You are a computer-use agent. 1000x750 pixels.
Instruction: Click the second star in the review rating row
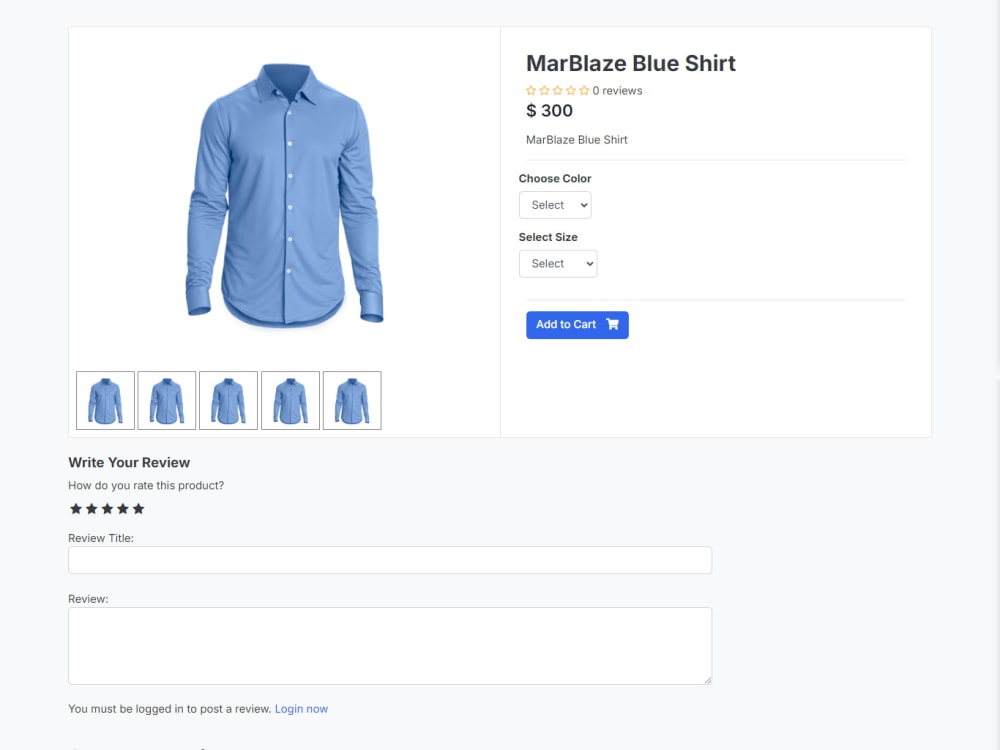[x=92, y=508]
